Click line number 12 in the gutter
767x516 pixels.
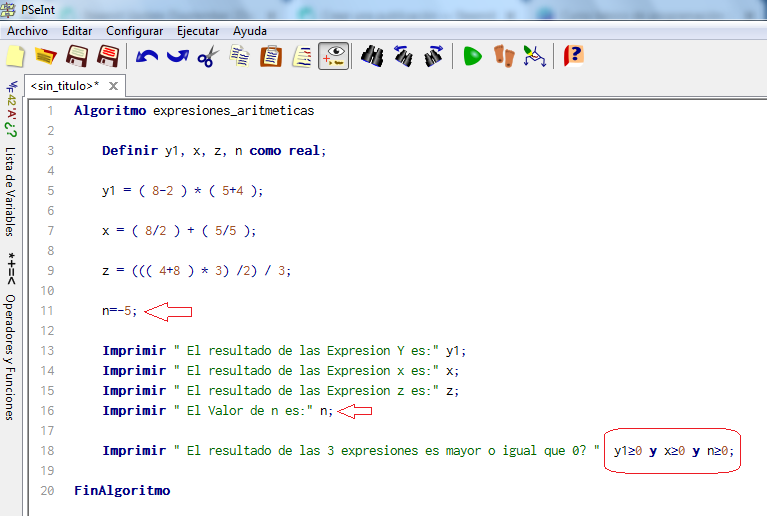pyautogui.click(x=47, y=331)
